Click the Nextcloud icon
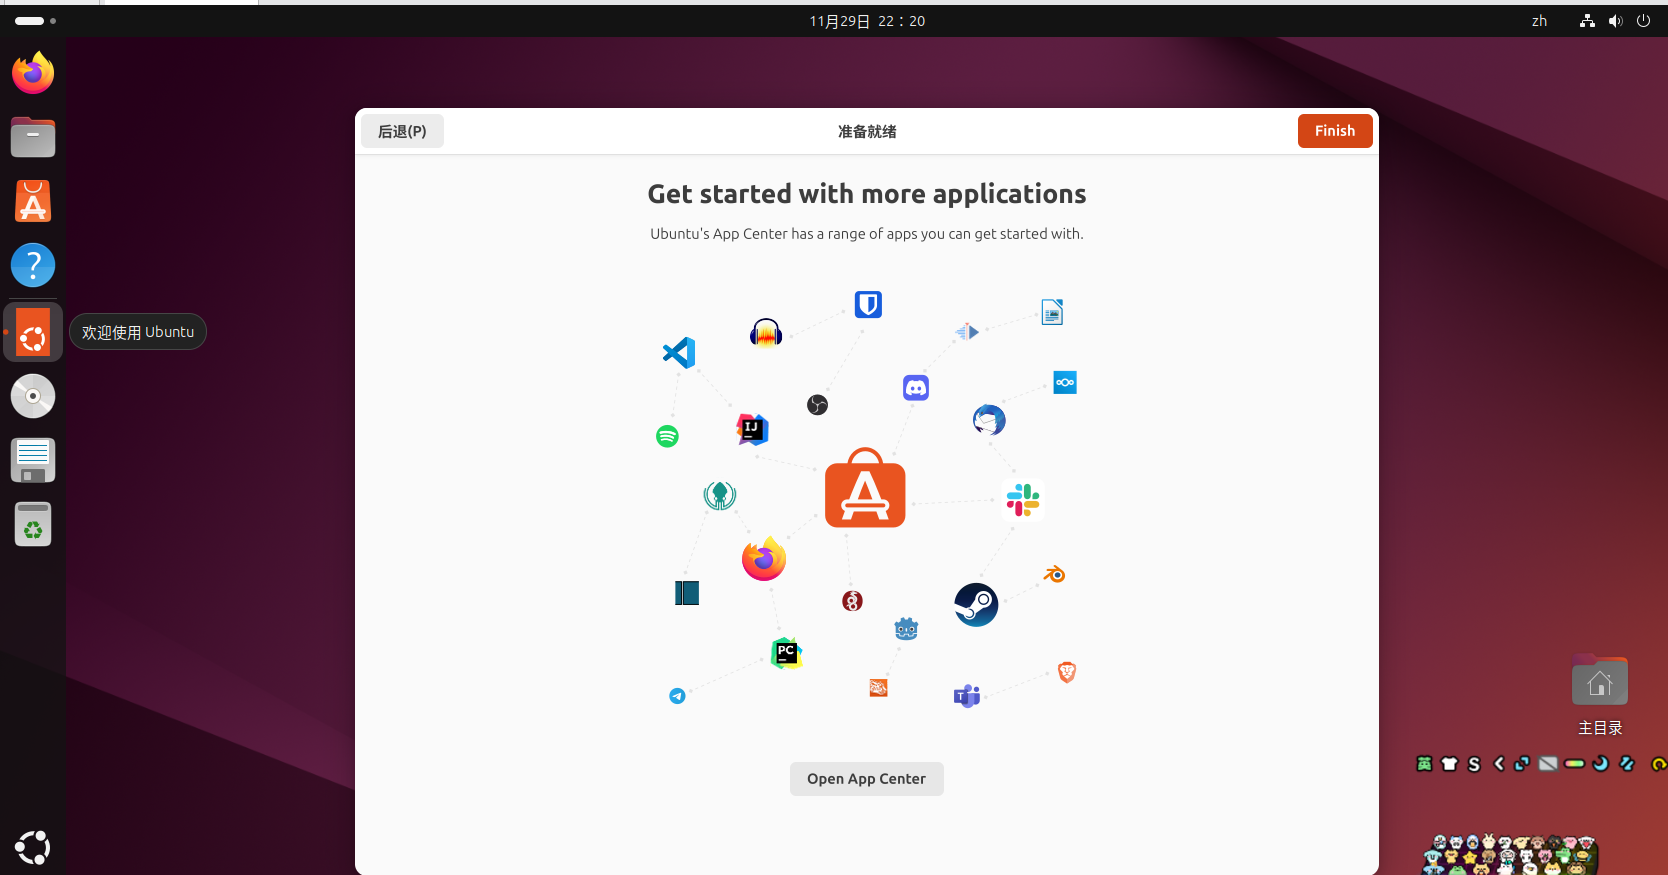 coord(1065,382)
